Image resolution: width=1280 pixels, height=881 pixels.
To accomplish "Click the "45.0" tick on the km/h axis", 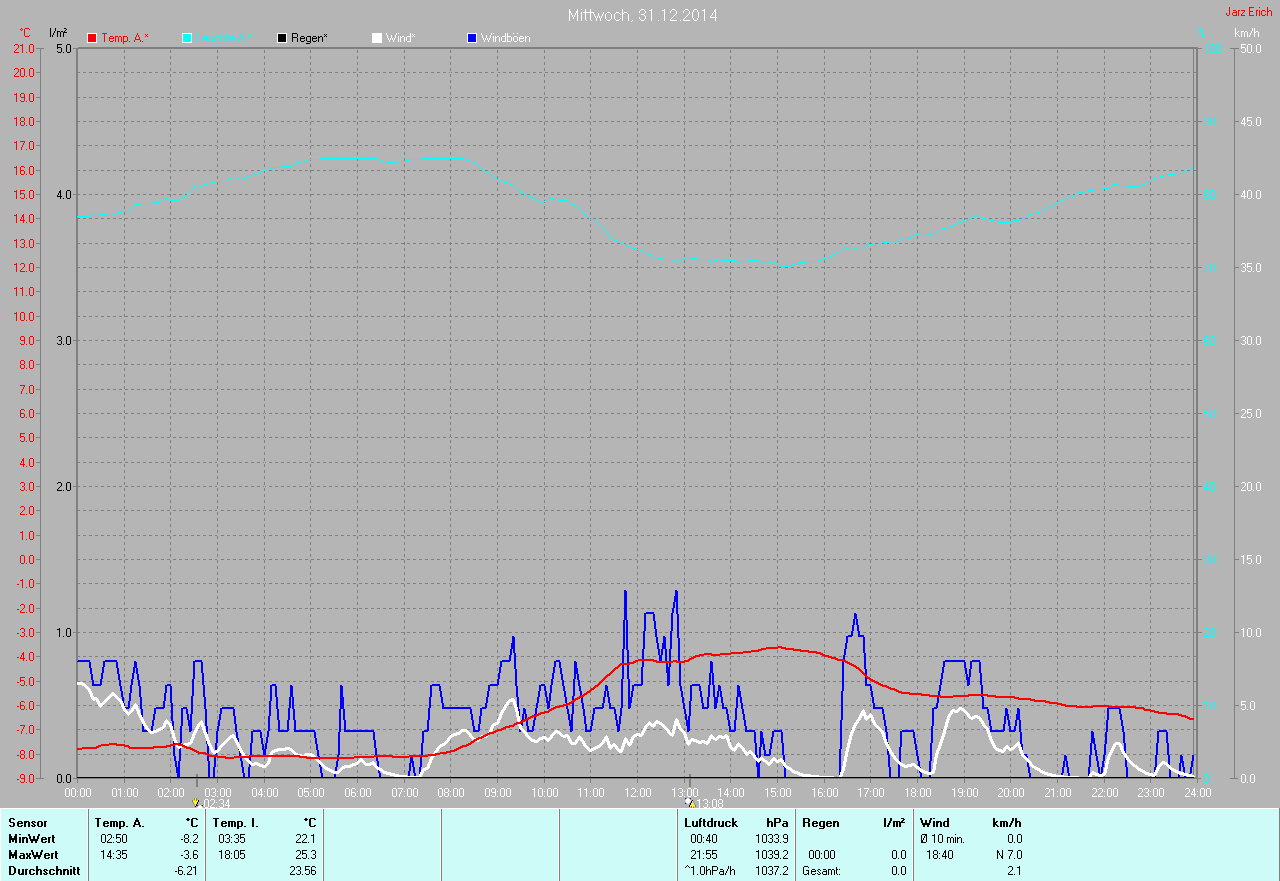I will click(1250, 122).
